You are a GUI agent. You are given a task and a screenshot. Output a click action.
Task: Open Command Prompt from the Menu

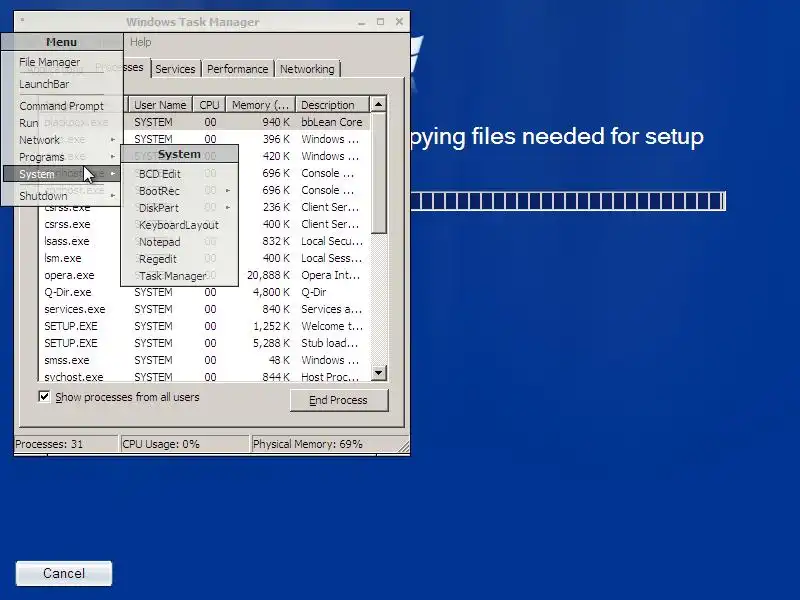click(x=61, y=106)
